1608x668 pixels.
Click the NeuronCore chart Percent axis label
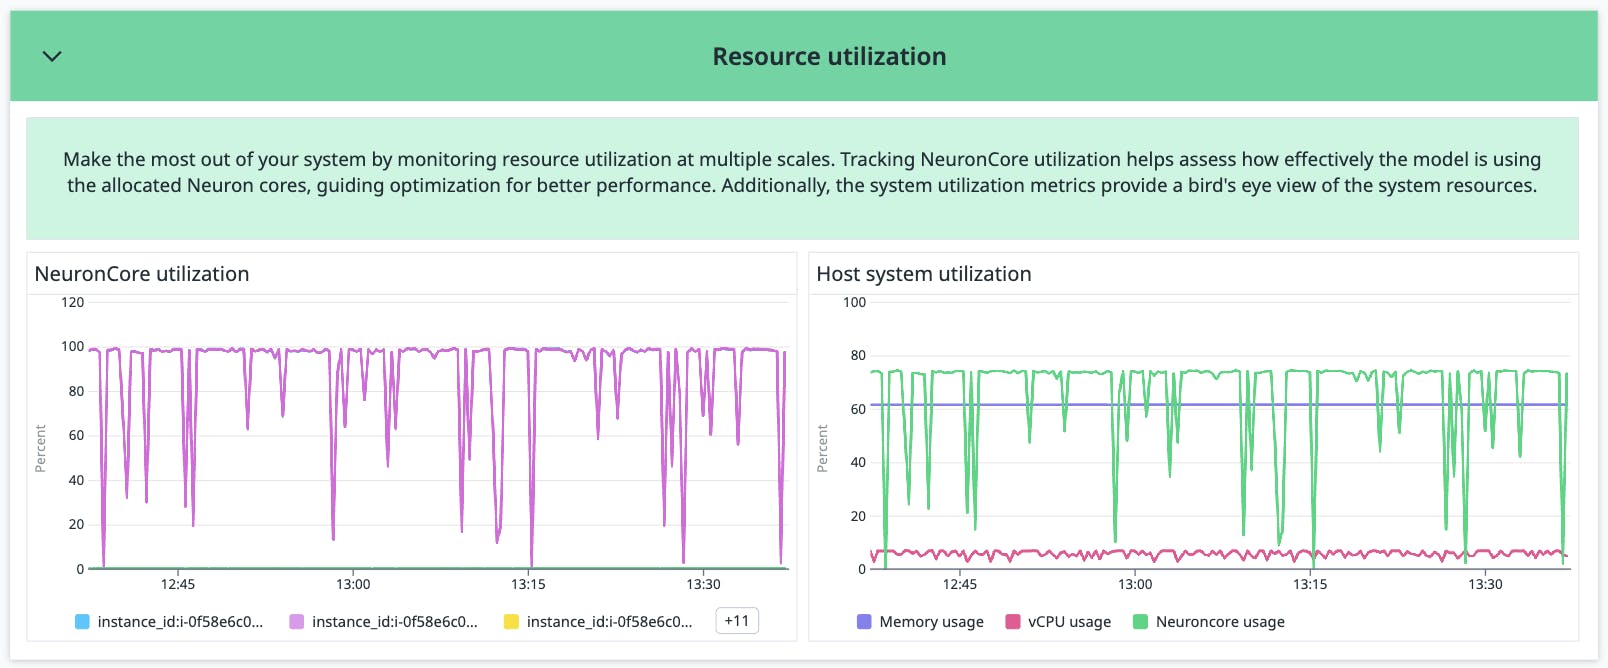(41, 448)
